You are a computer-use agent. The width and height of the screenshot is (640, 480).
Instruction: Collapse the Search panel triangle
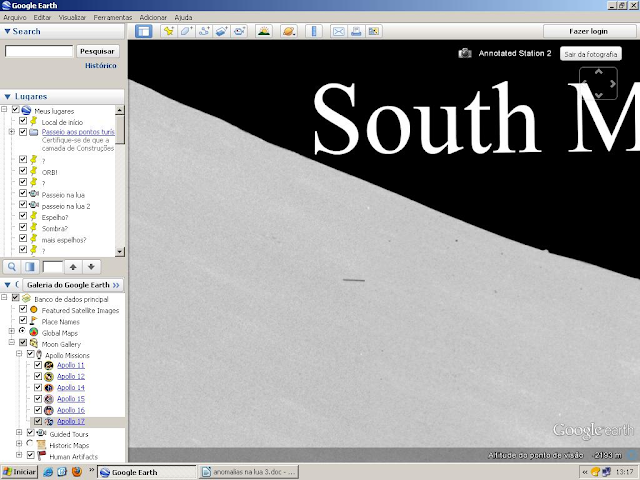coord(7,31)
